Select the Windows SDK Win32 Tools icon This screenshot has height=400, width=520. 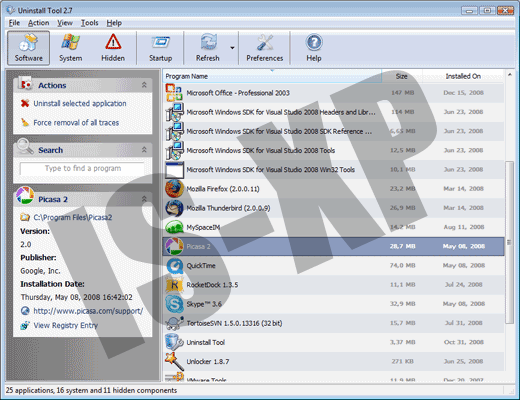[174, 170]
